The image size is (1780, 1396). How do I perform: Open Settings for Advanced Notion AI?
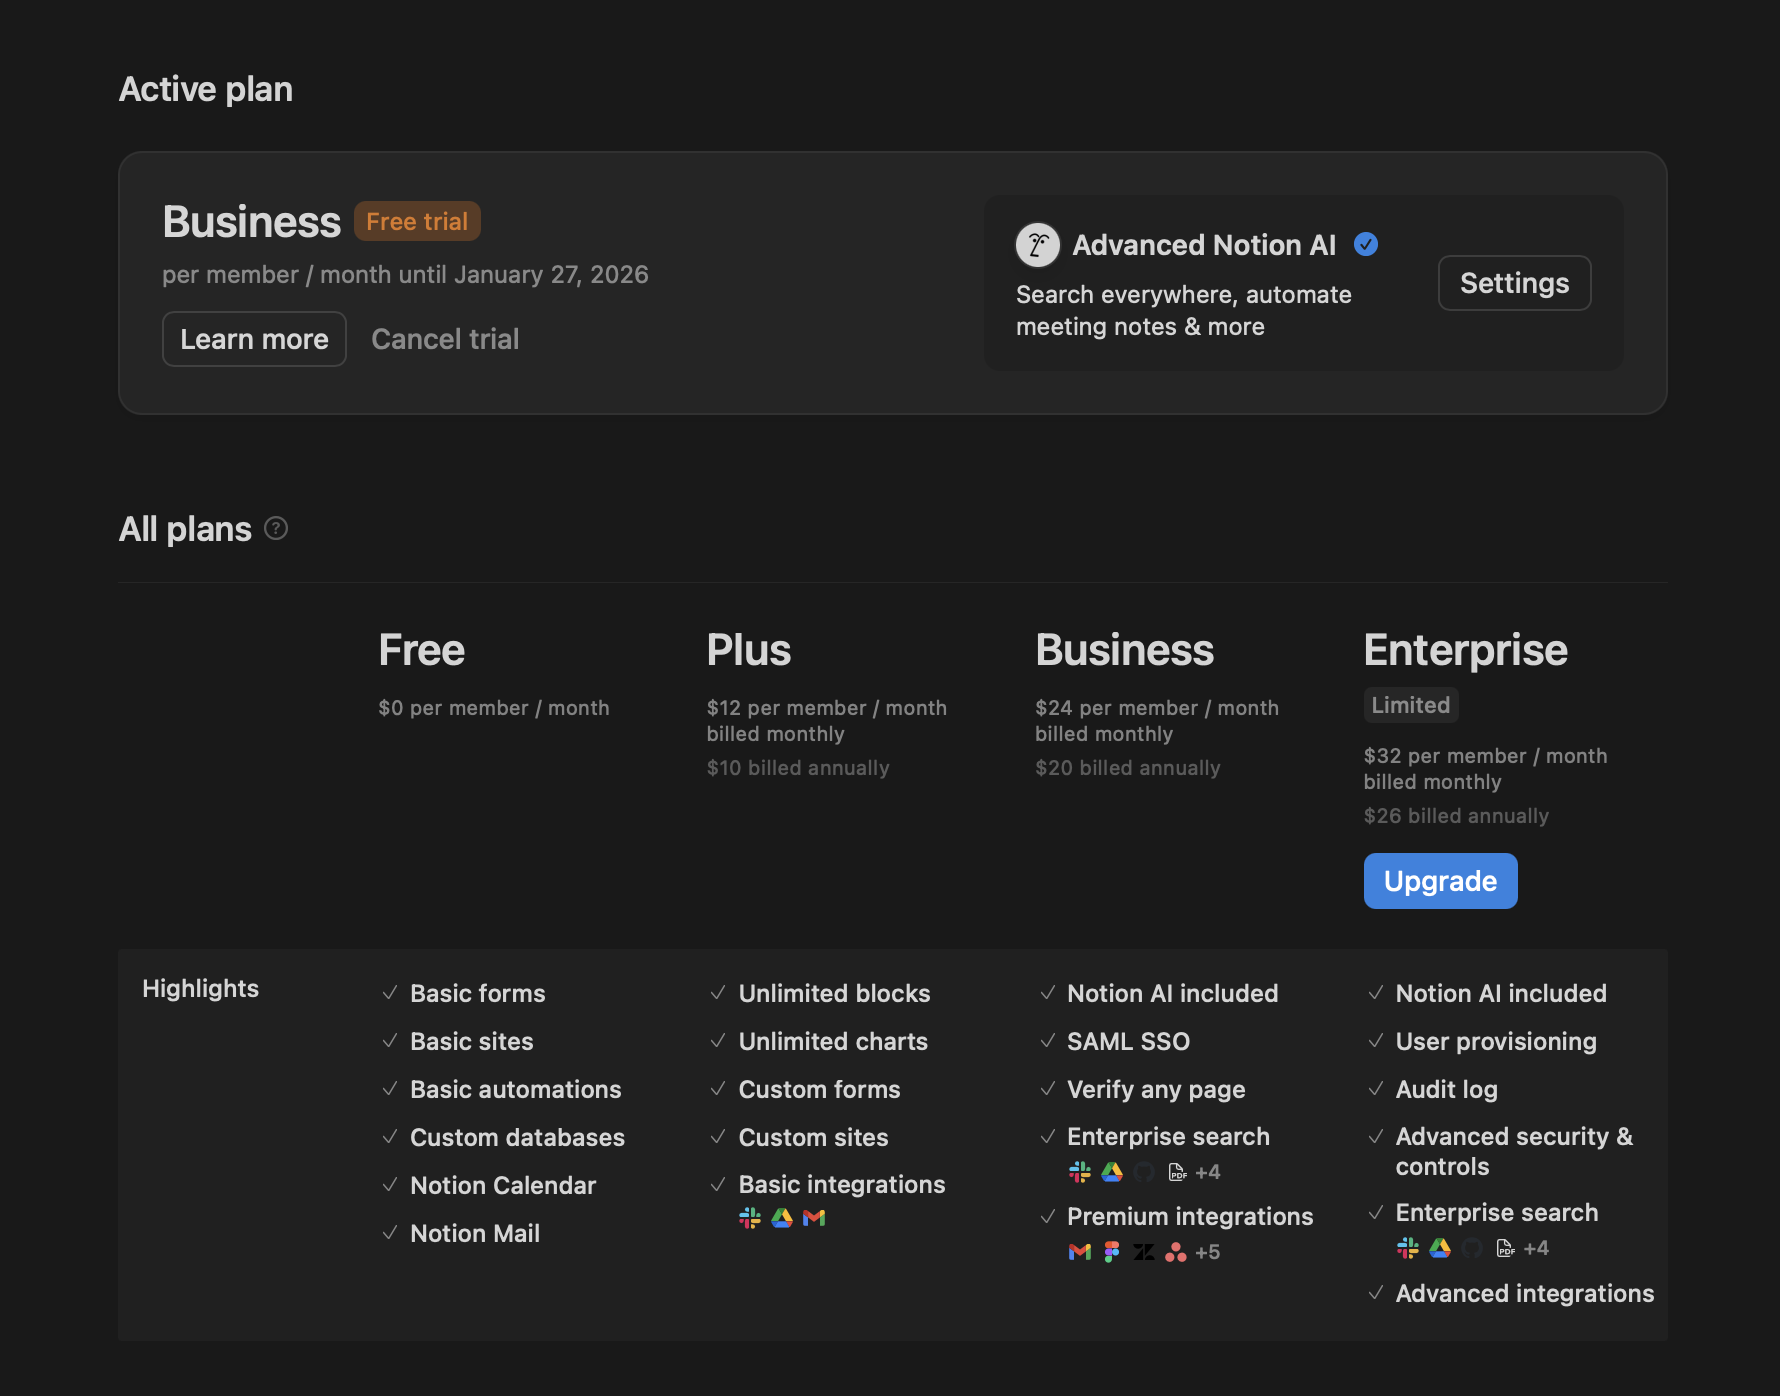(1513, 283)
